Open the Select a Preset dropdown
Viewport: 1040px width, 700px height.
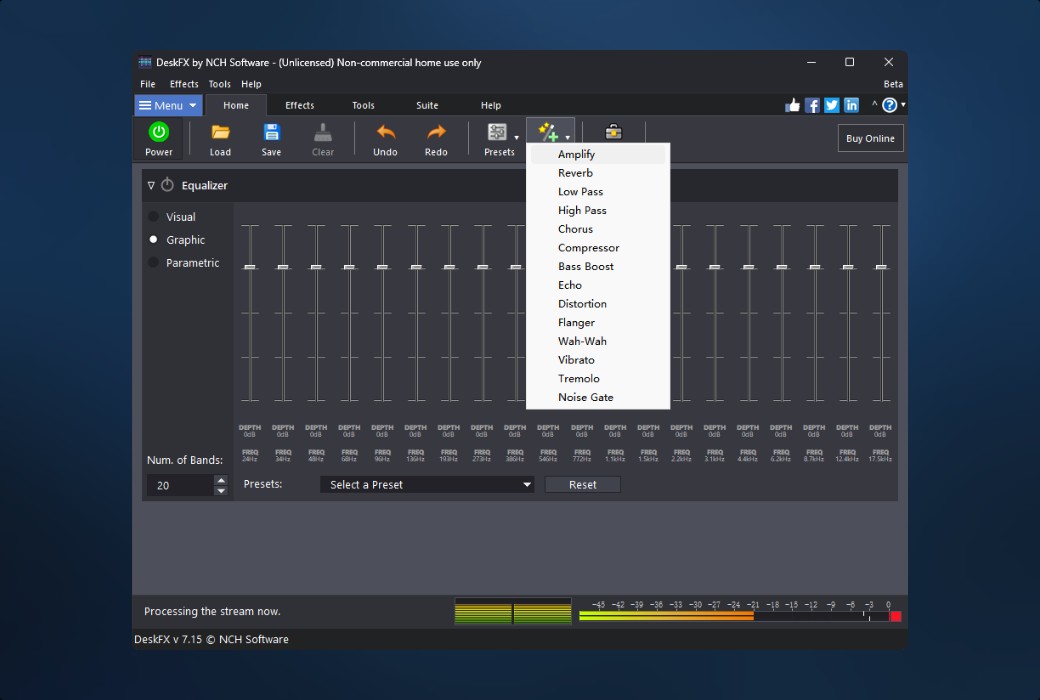coord(427,484)
